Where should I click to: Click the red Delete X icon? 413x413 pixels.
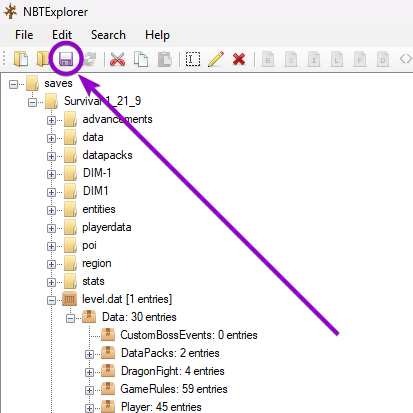[239, 59]
